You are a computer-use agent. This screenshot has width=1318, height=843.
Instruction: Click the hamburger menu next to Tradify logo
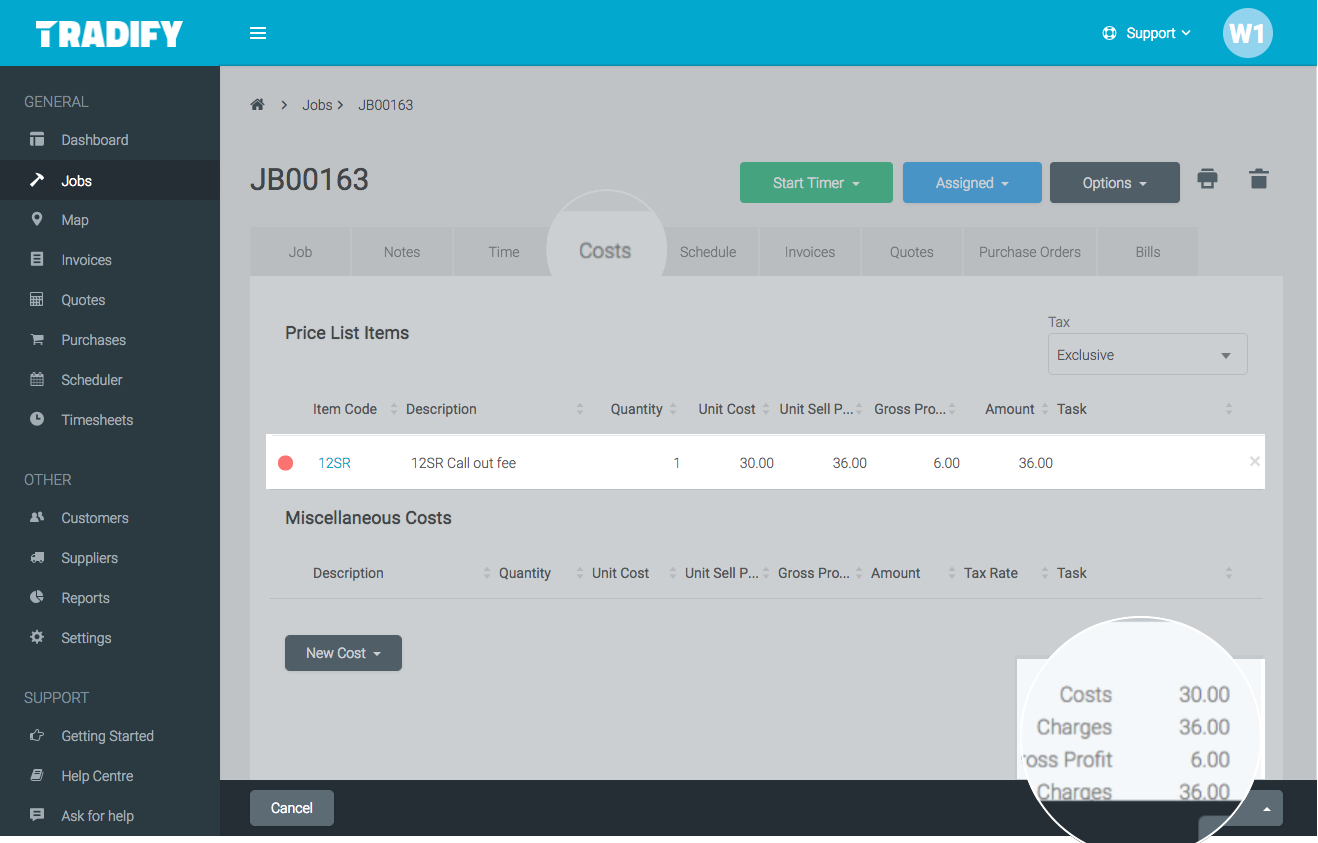[258, 32]
